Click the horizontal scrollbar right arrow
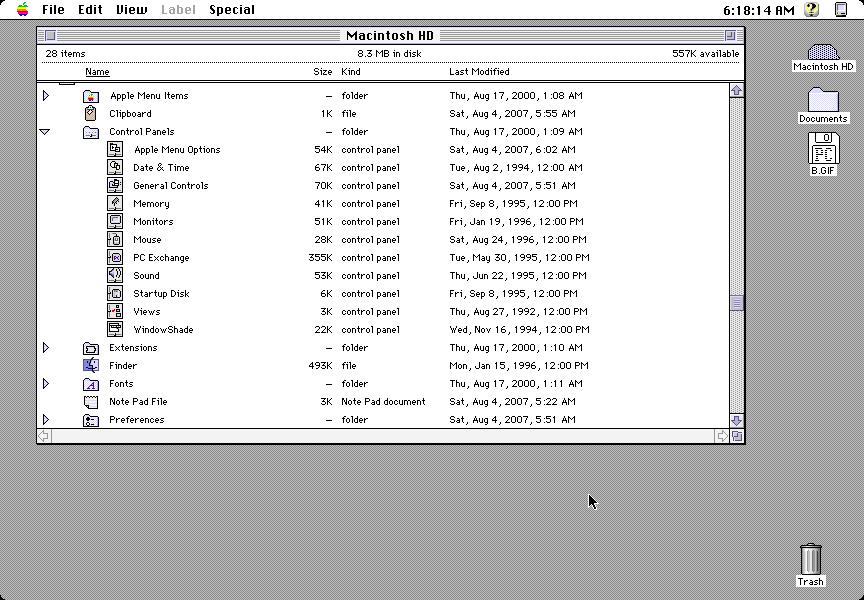The width and height of the screenshot is (864, 600). coord(722,436)
